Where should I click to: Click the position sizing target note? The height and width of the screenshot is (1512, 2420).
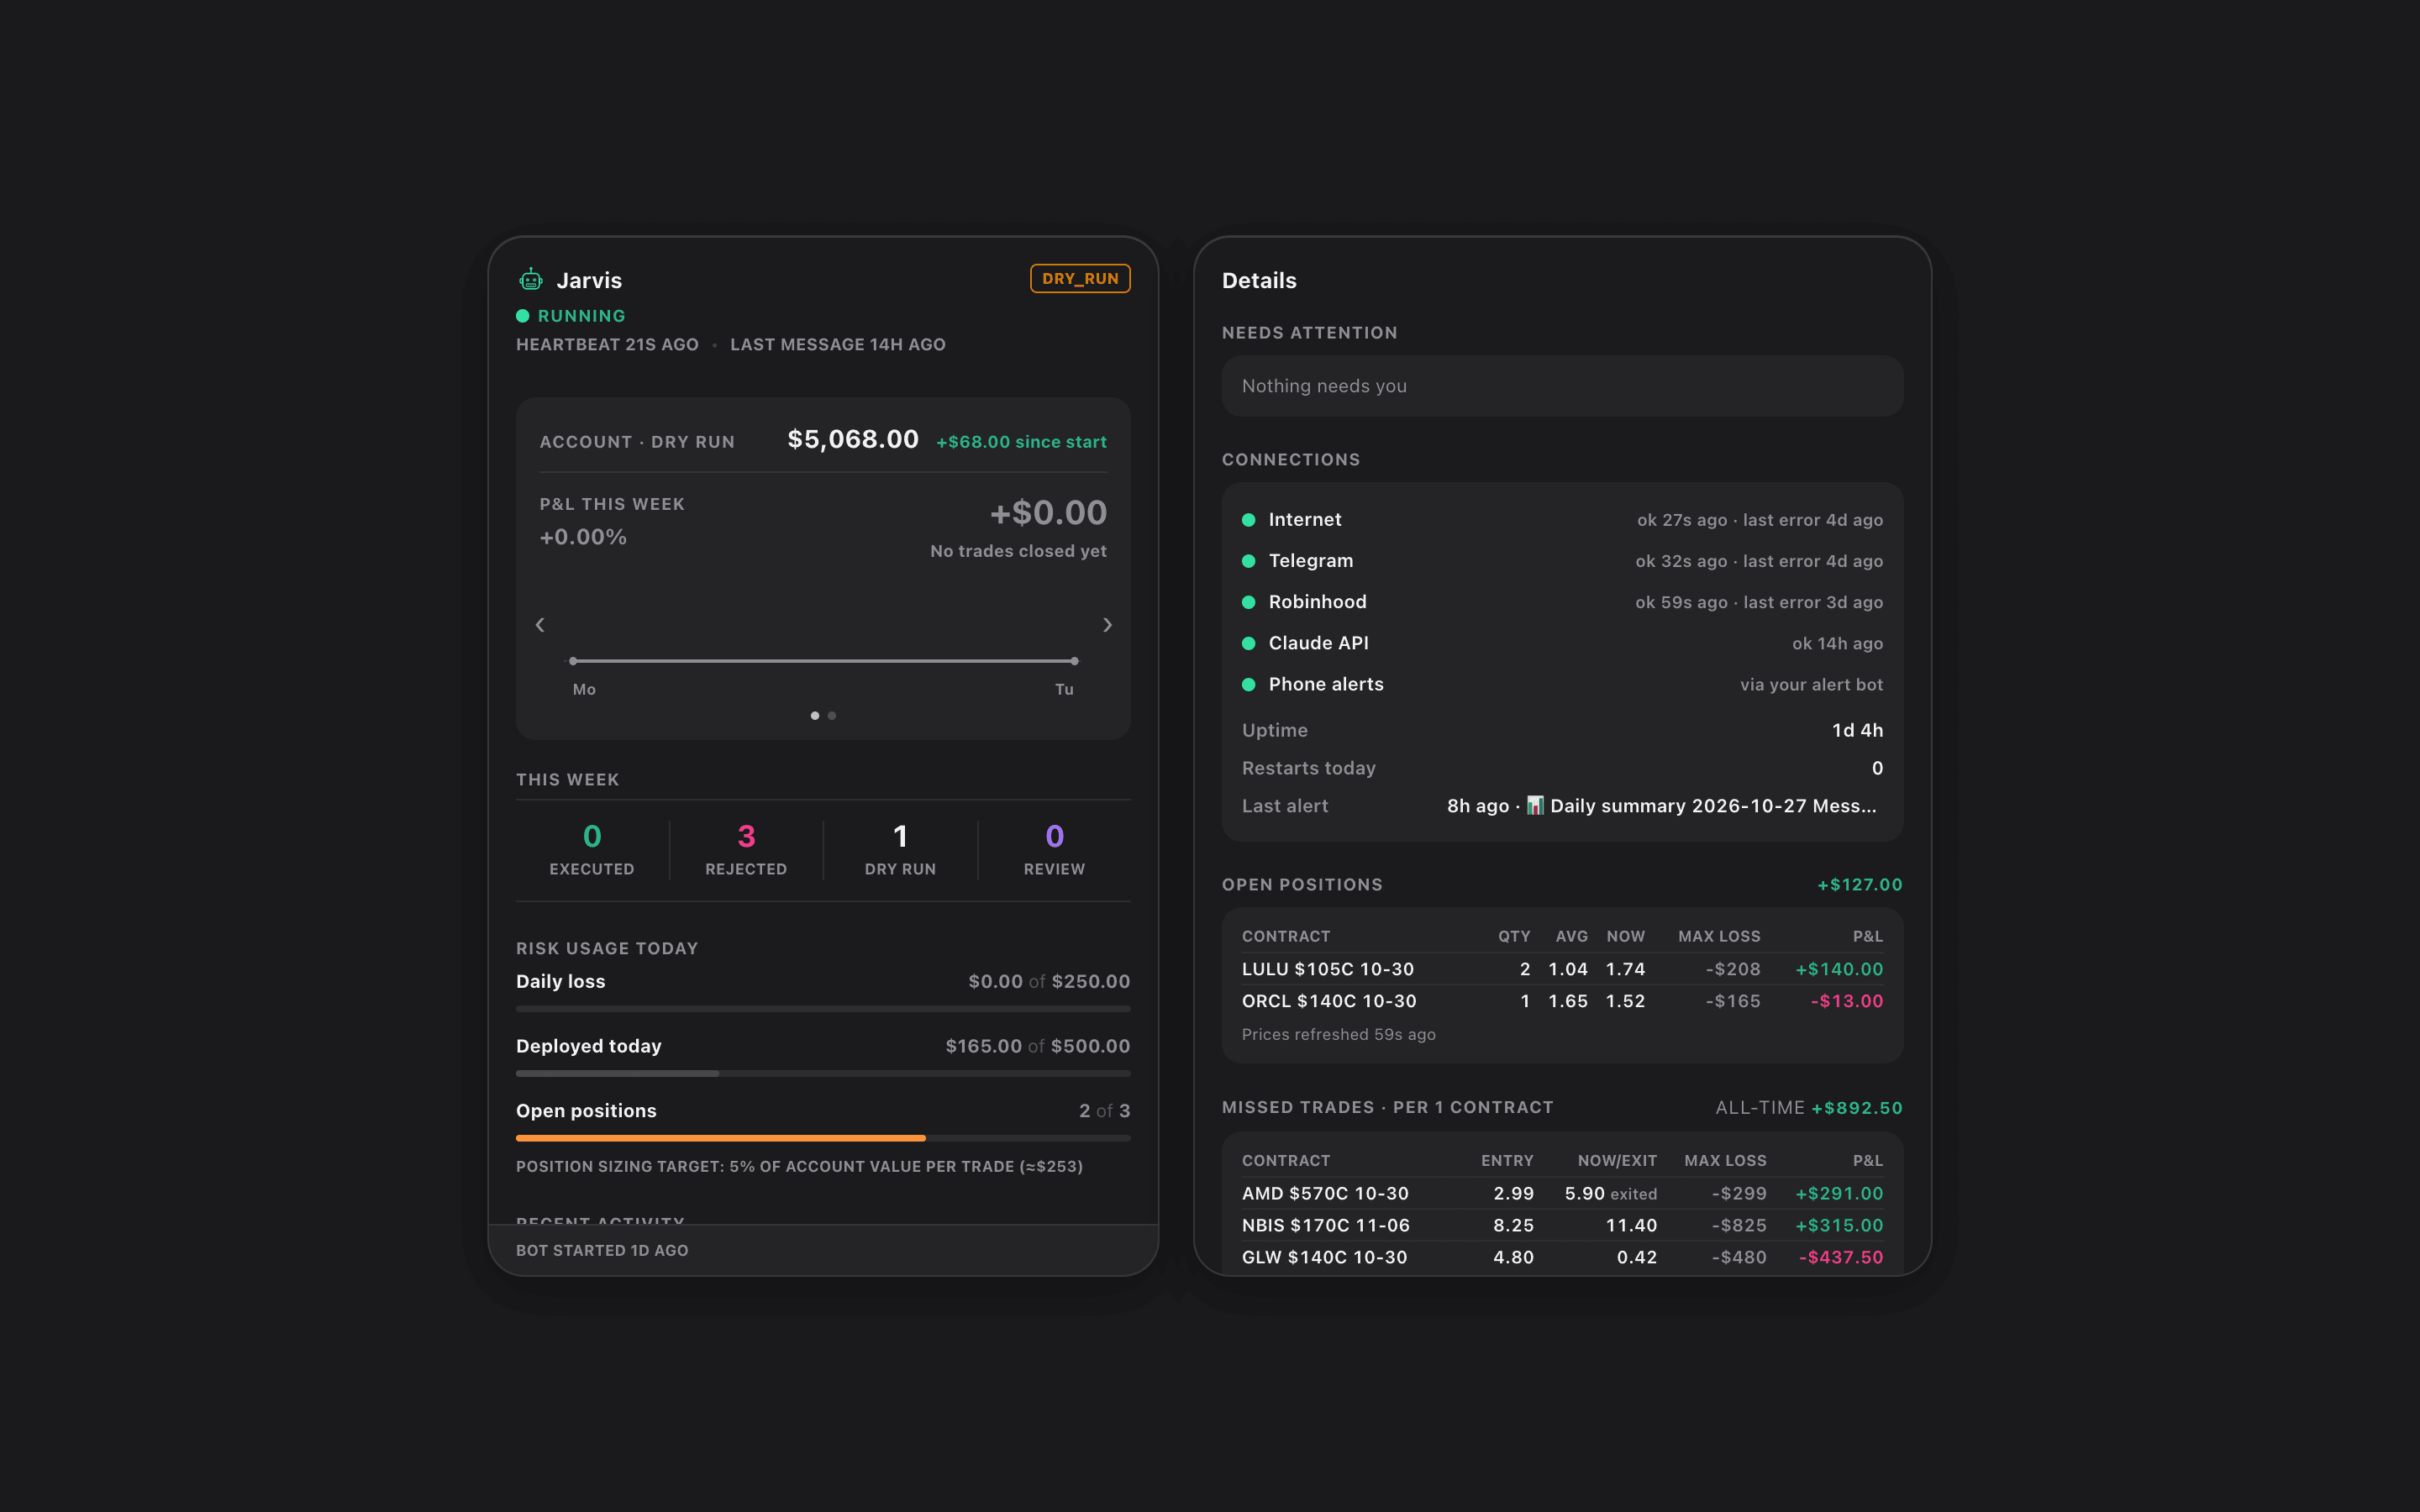pyautogui.click(x=799, y=1166)
